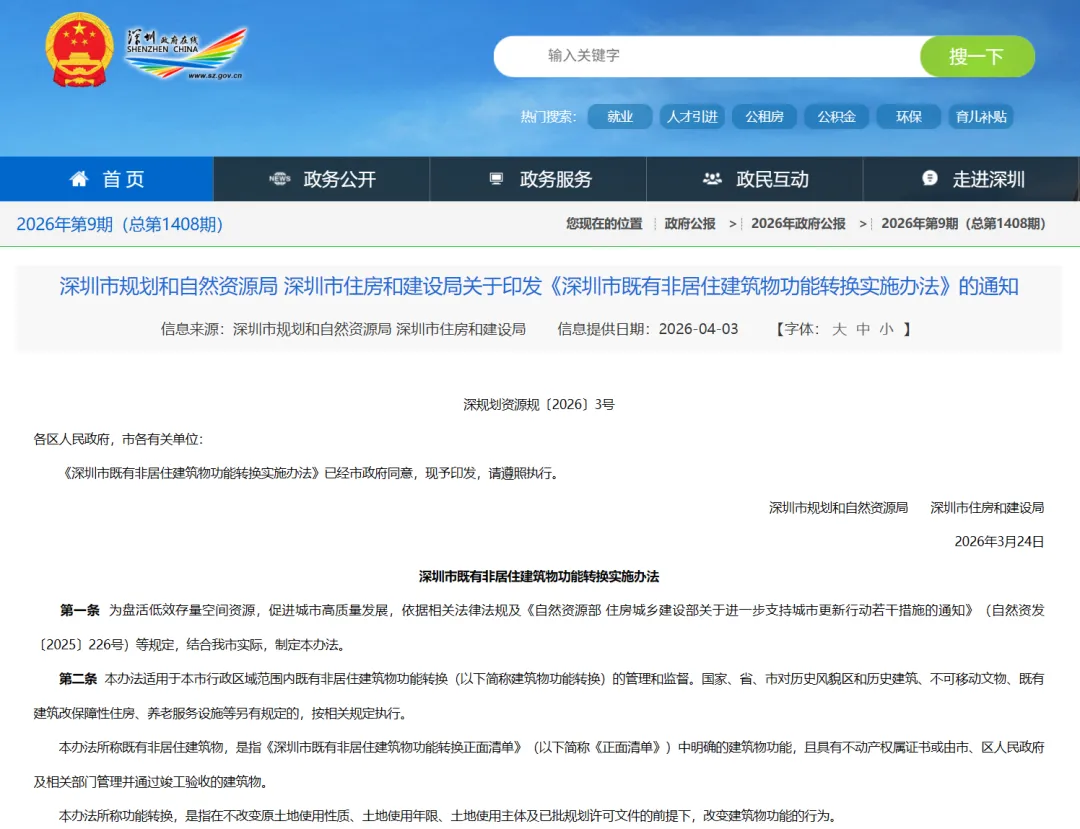Click the signature 深圳市住房和建设局
This screenshot has width=1080, height=829.
pos(987,508)
